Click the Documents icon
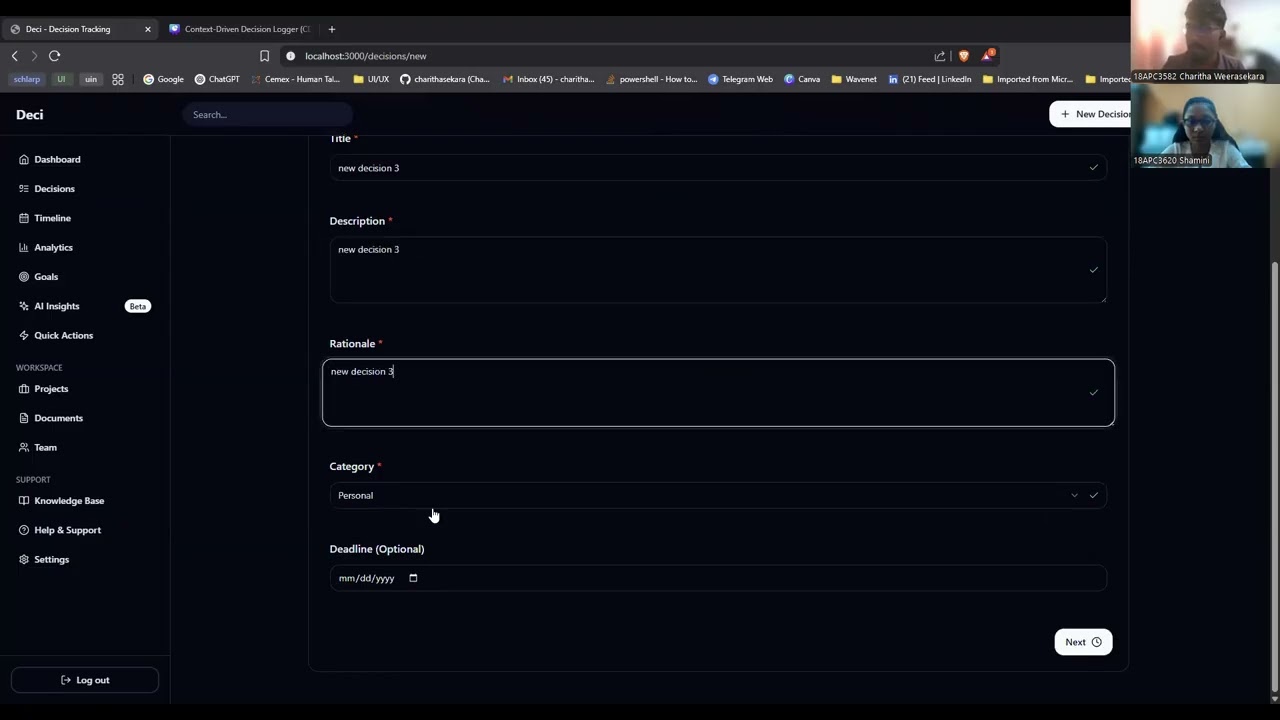 click(x=24, y=418)
